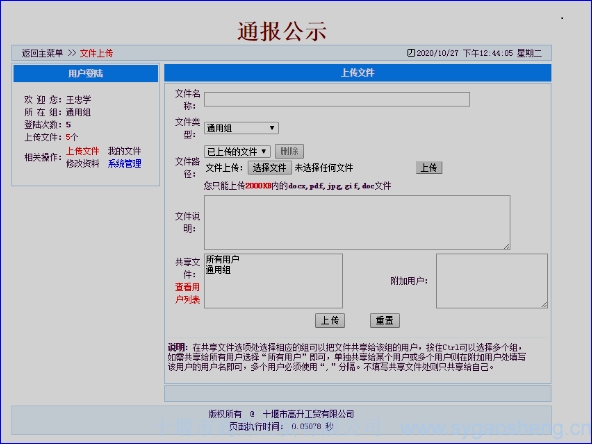
Task: Click the 选择文件 button
Action: [270, 168]
